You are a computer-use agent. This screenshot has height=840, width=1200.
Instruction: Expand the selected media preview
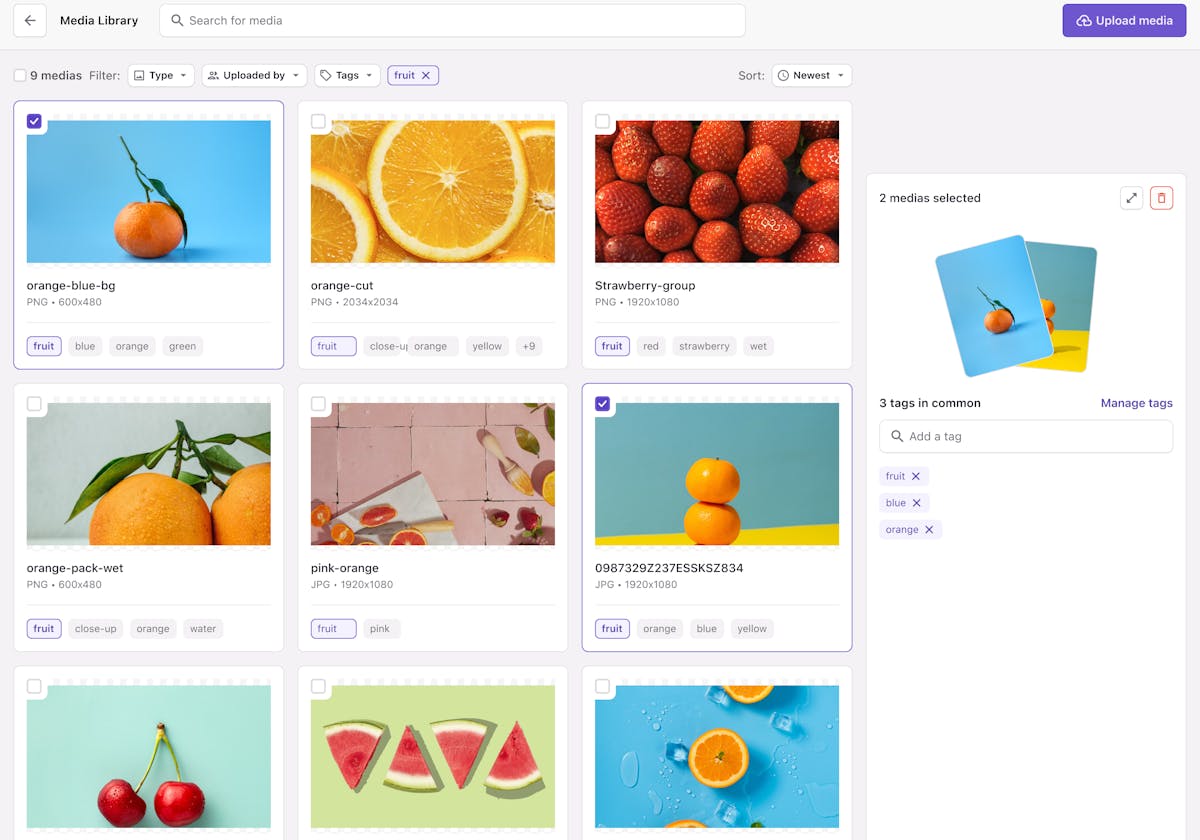pos(1131,198)
